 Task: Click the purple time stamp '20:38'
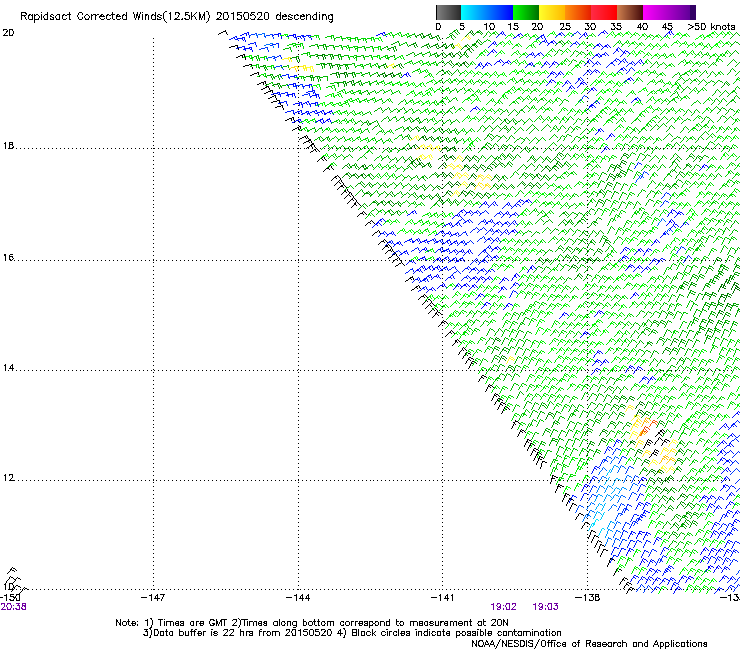tap(14, 607)
